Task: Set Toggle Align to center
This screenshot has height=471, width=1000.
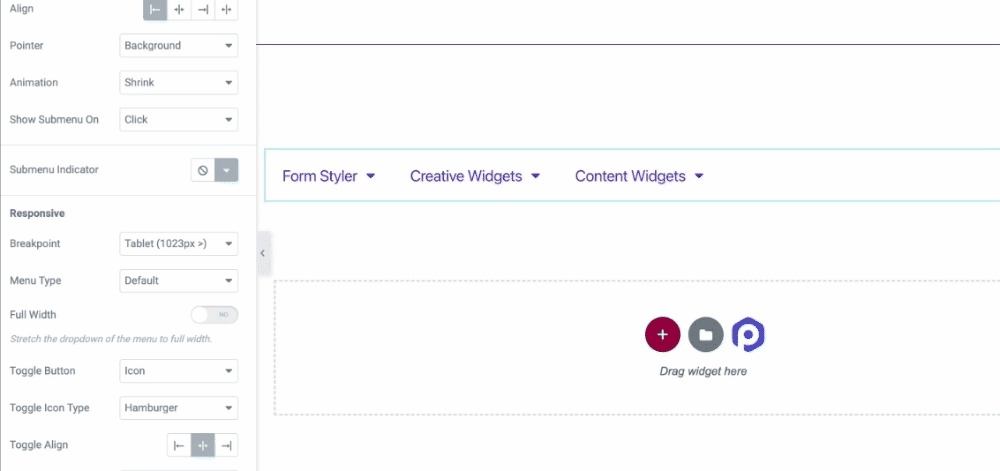Action: coord(203,445)
